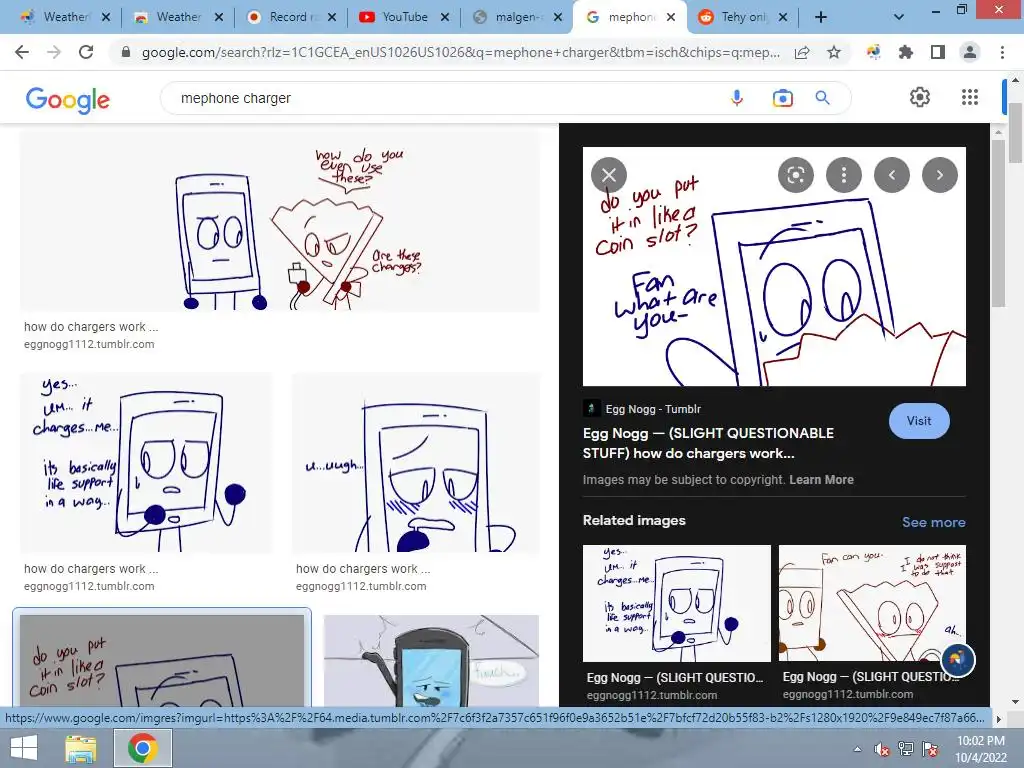Bookmark this page with the star icon
1024x768 pixels.
pyautogui.click(x=834, y=52)
